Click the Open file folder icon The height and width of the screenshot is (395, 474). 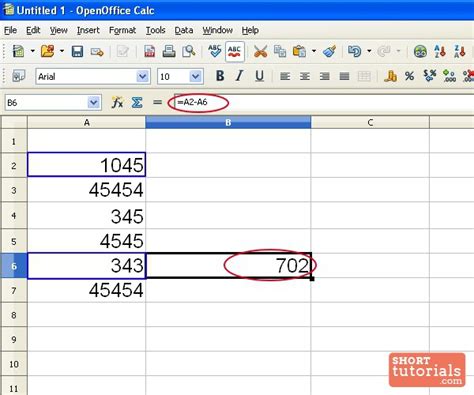pos(47,51)
